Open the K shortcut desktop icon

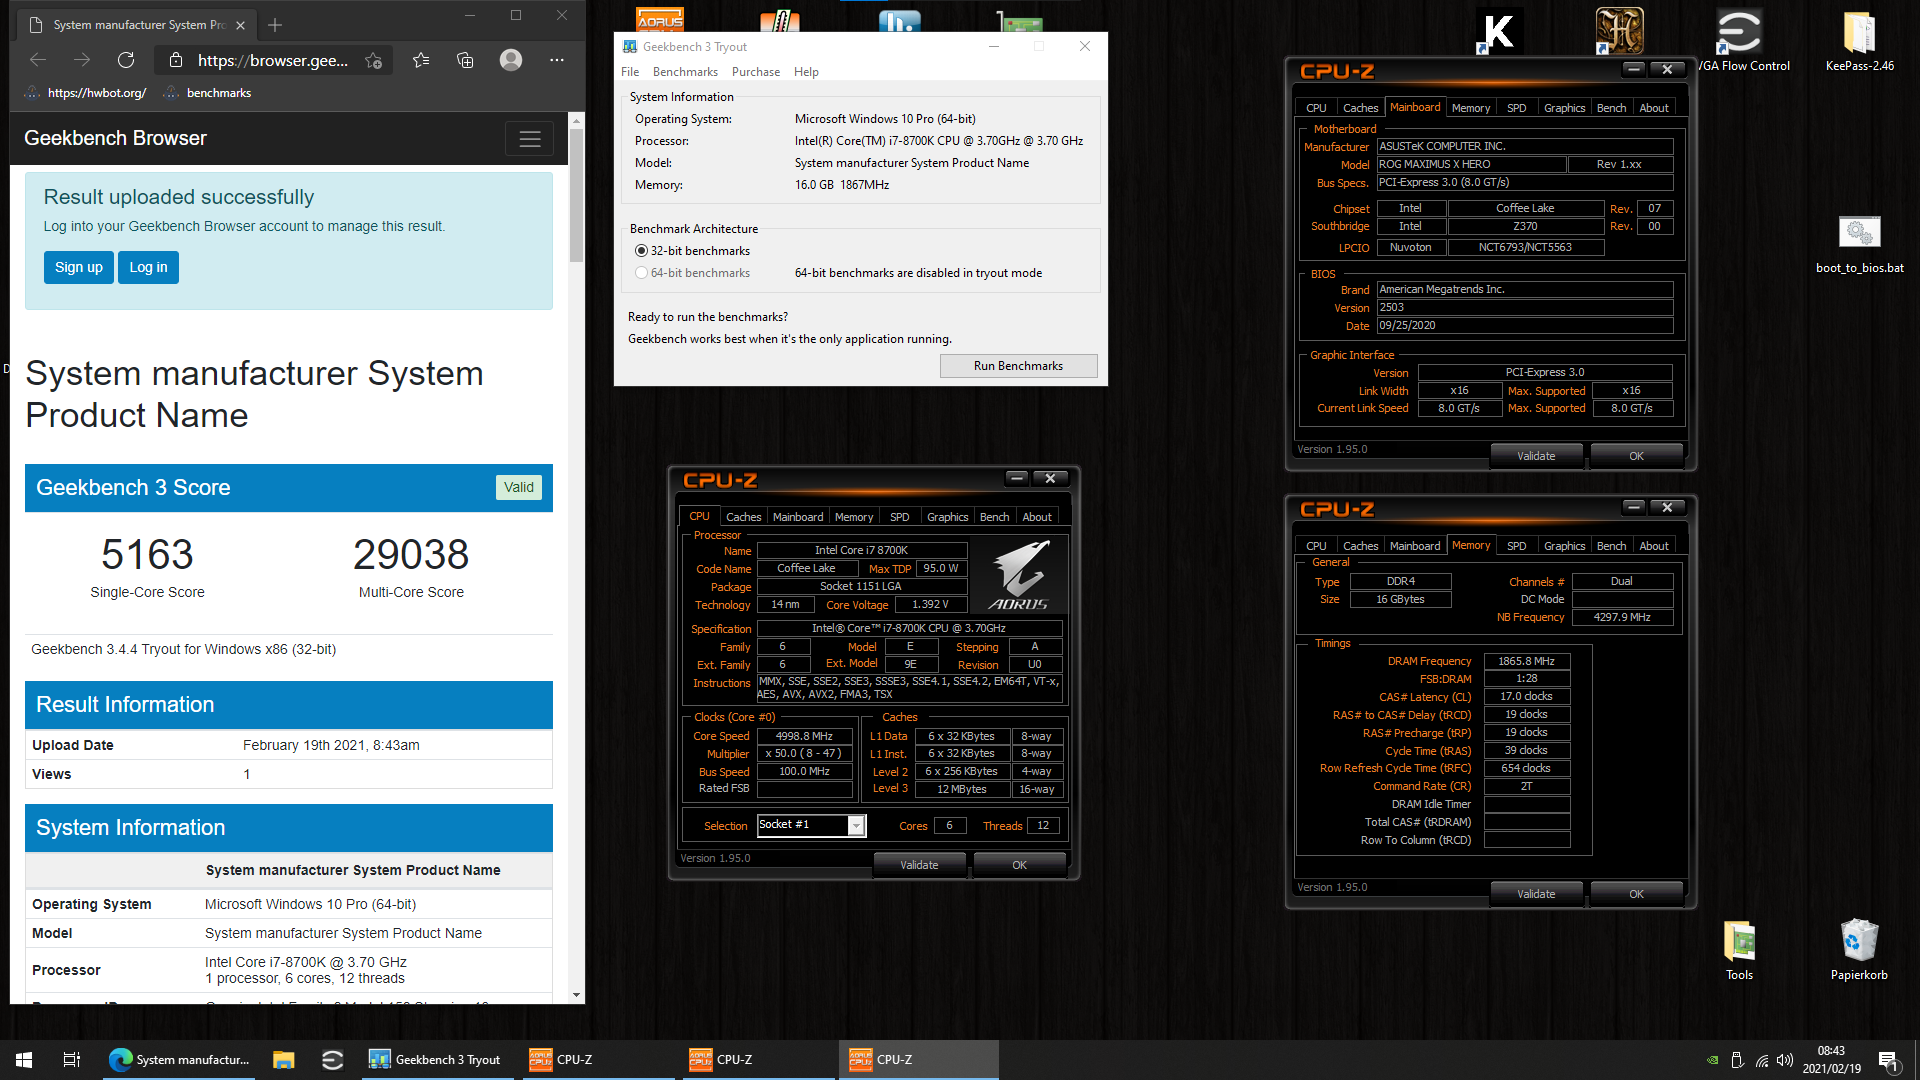(x=1499, y=32)
